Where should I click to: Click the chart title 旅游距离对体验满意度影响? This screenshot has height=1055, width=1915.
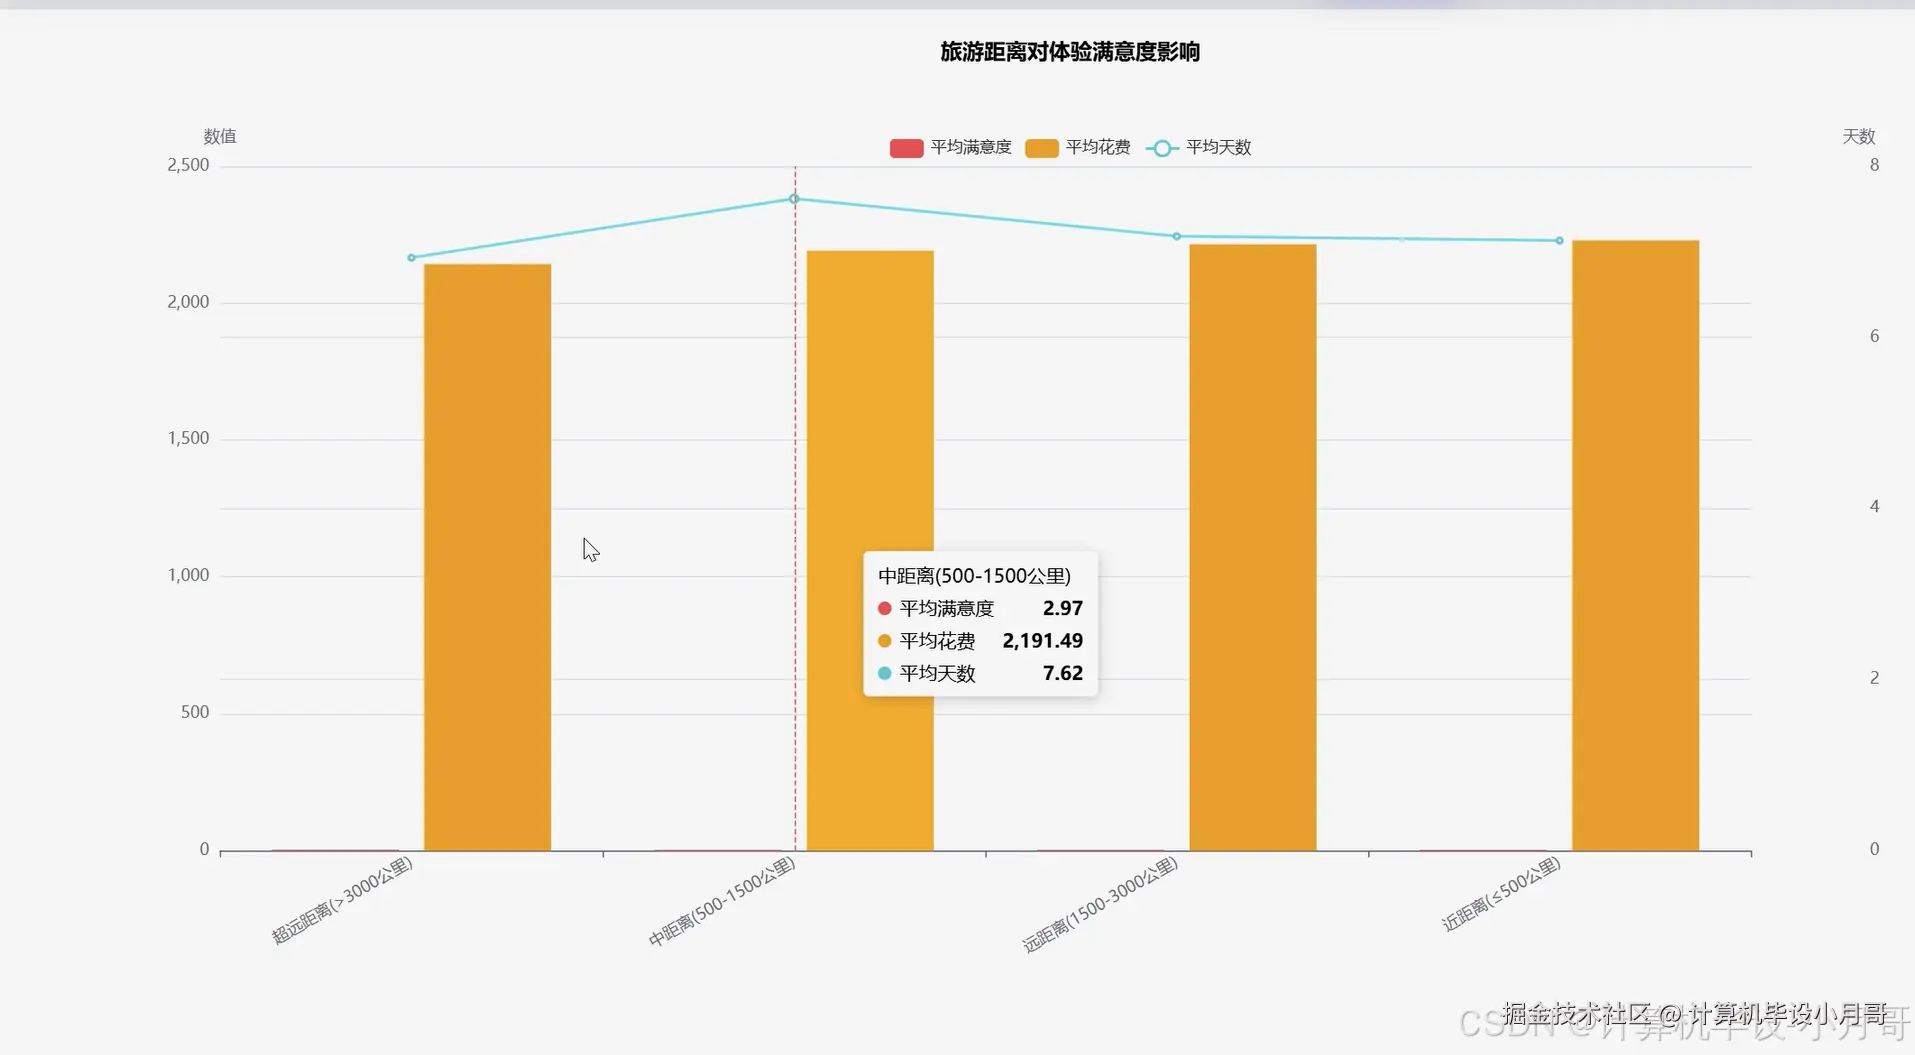tap(1070, 52)
